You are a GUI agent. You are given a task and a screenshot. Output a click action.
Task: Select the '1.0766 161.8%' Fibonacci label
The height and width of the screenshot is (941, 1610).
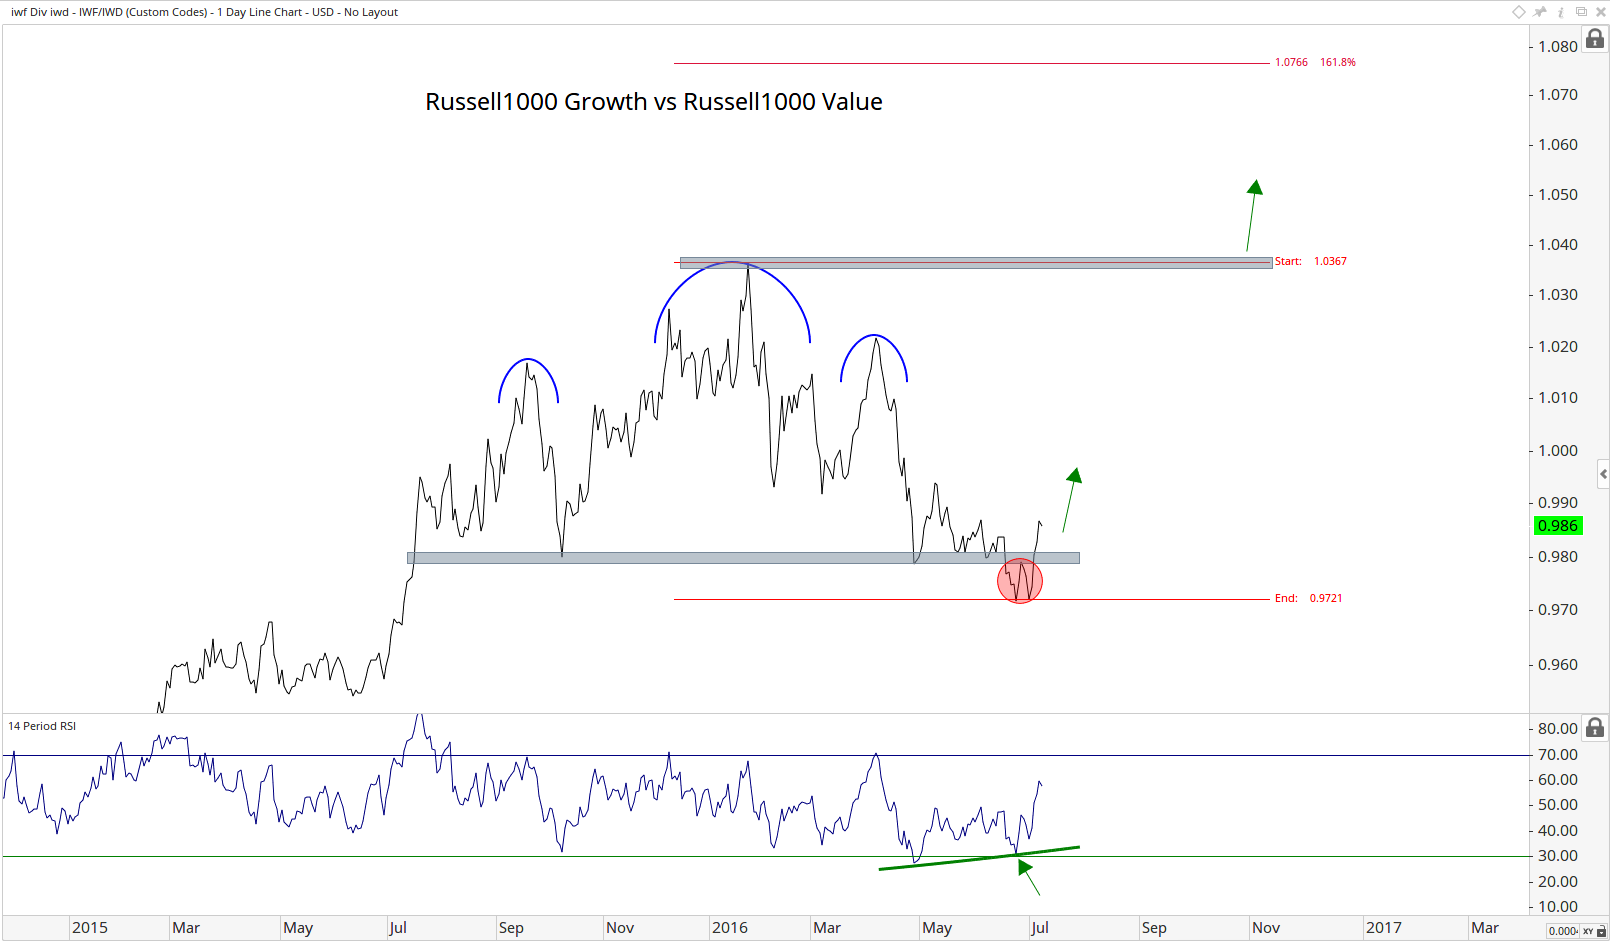pyautogui.click(x=1315, y=62)
